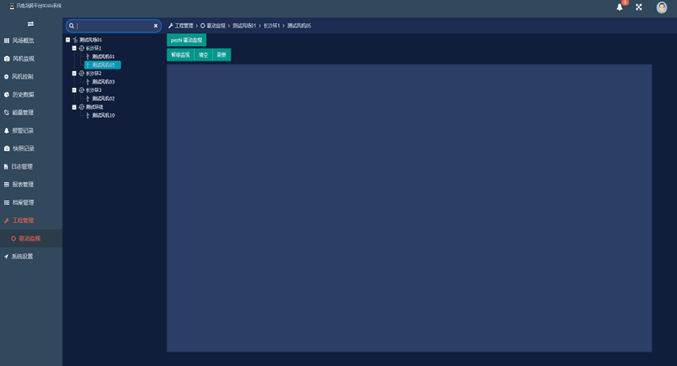The width and height of the screenshot is (677, 366).
Task: Click the magnifier icon in search box
Action: click(x=72, y=26)
